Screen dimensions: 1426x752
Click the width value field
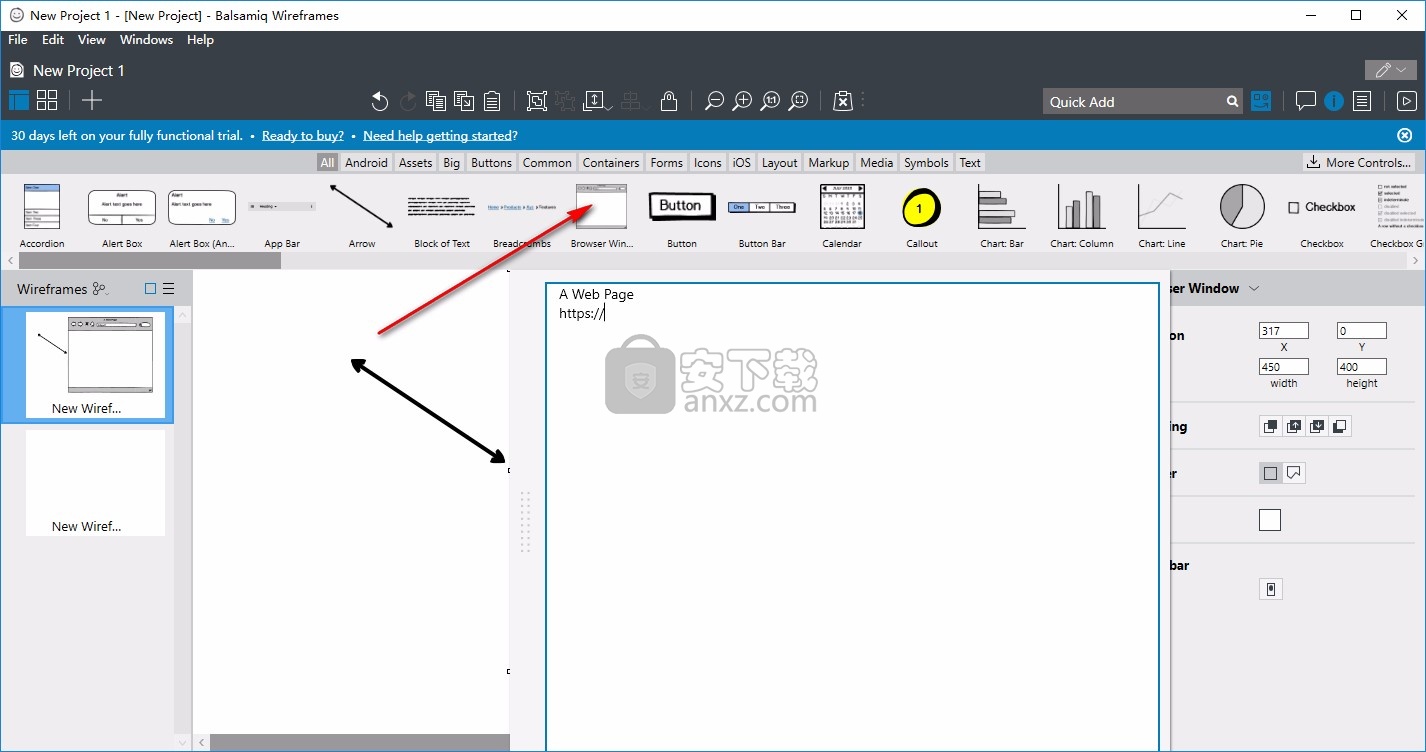[1284, 367]
